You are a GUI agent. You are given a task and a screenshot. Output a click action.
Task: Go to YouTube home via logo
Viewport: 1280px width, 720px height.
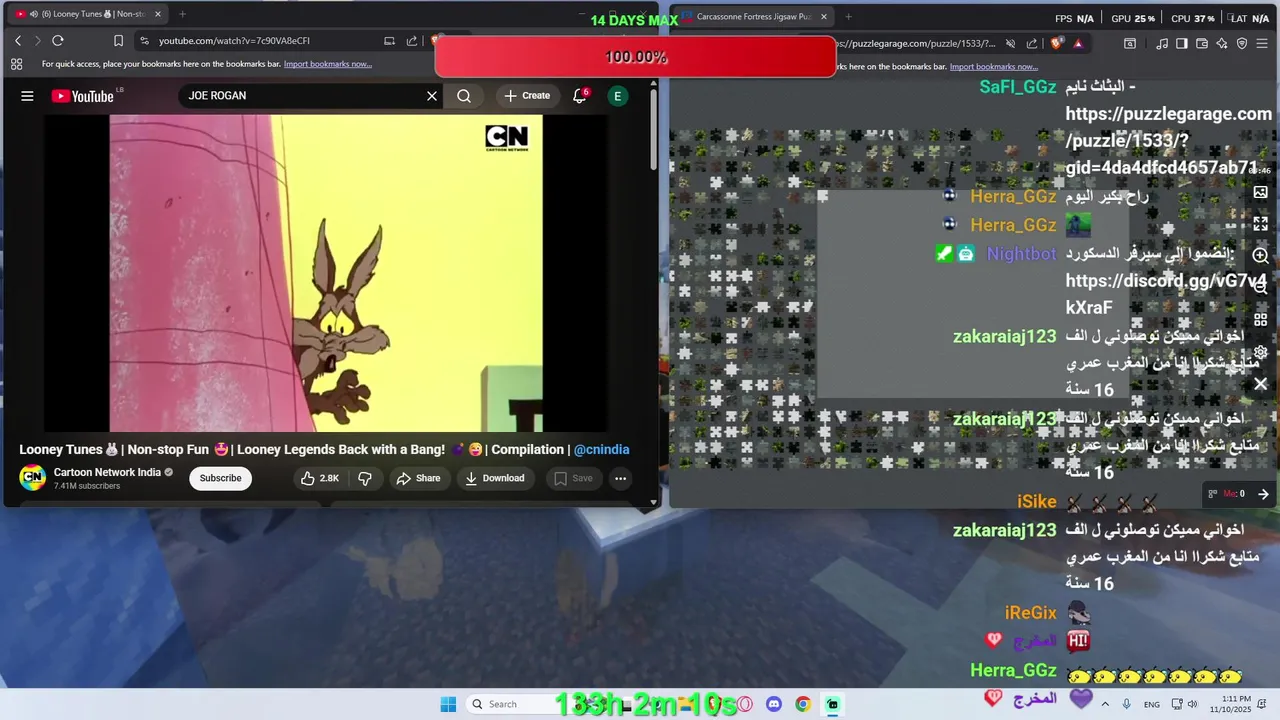click(x=83, y=96)
